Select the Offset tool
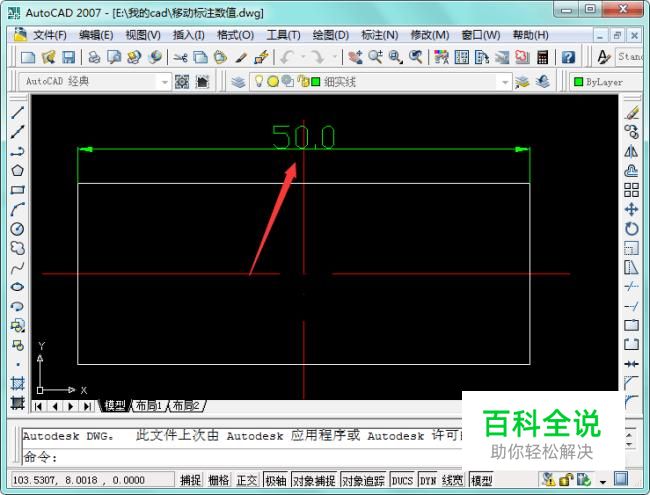This screenshot has height=495, width=650. coord(632,170)
